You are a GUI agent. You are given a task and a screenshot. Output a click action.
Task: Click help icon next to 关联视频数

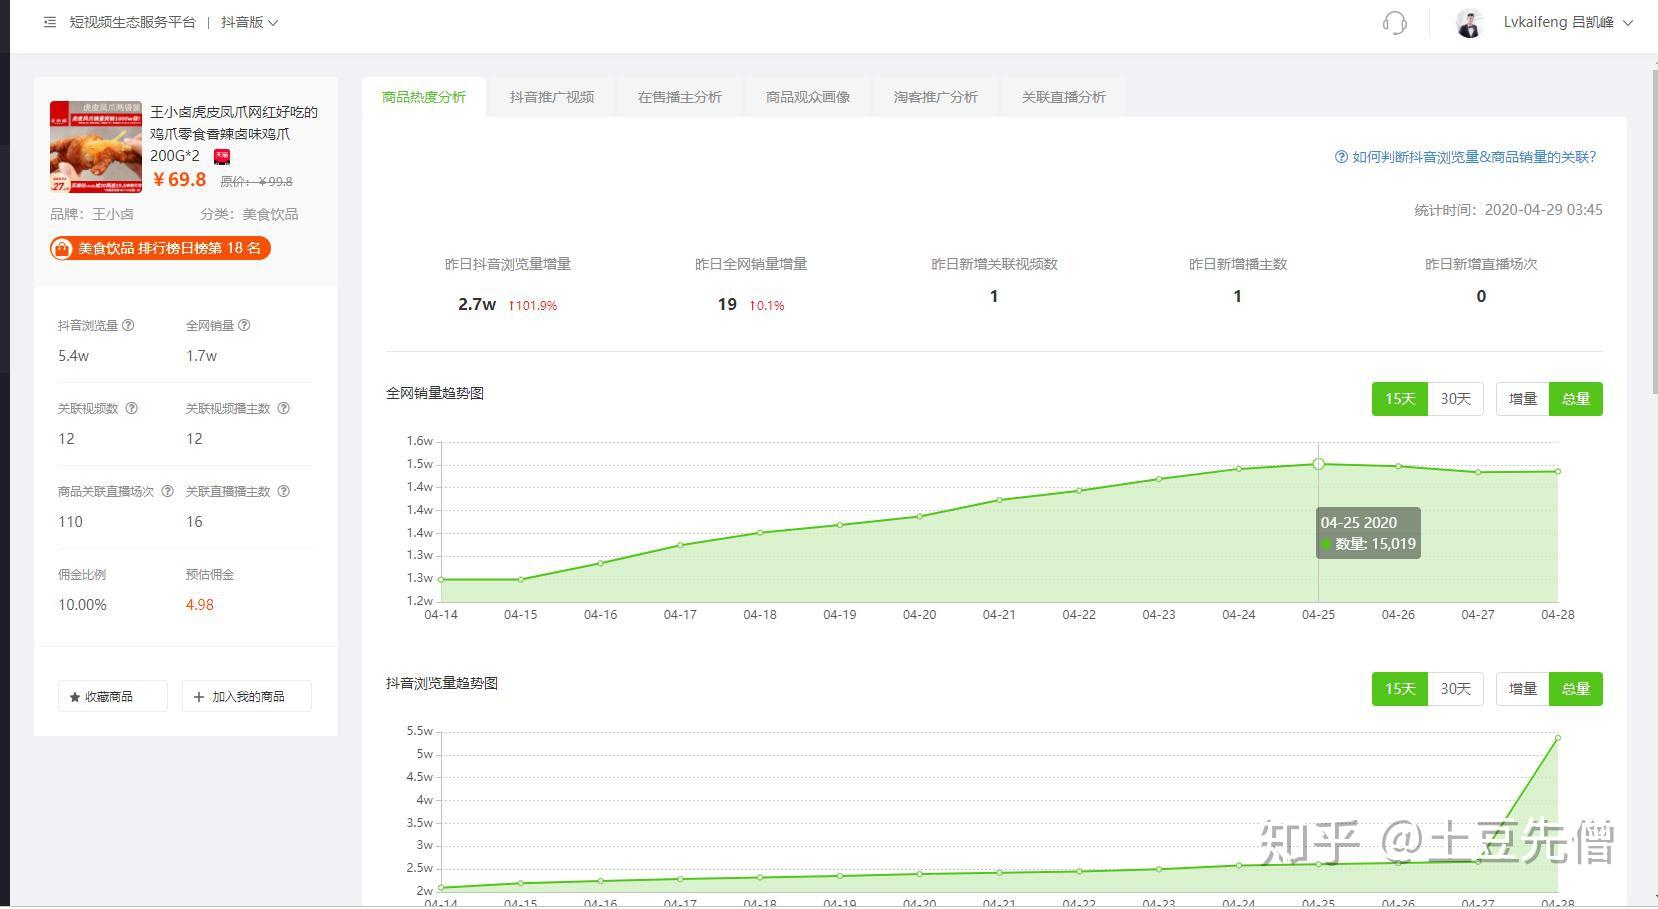tap(132, 408)
